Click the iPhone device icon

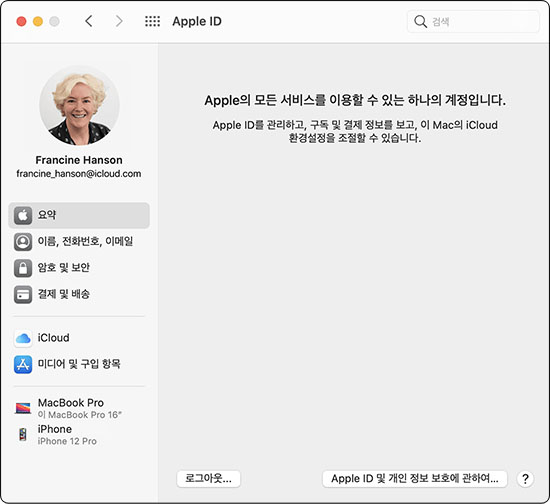[x=23, y=435]
